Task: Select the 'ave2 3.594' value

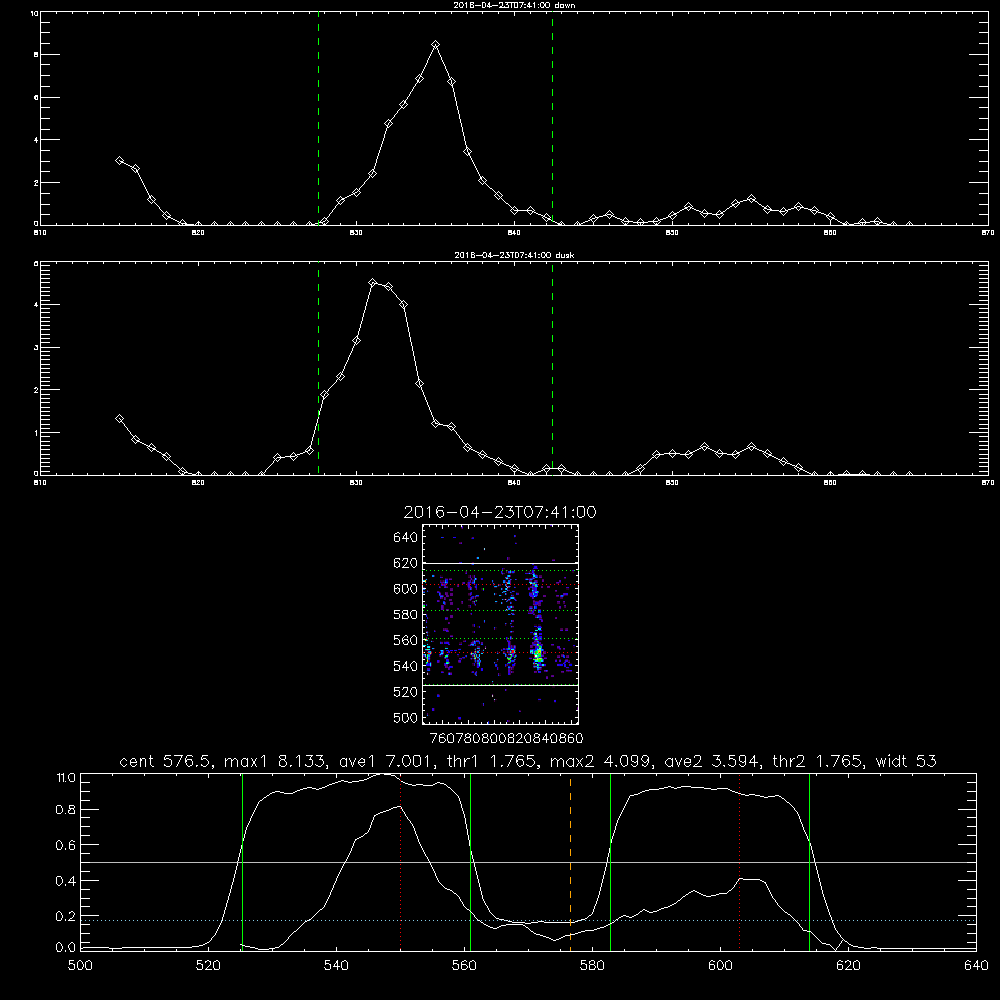Action: pos(712,761)
